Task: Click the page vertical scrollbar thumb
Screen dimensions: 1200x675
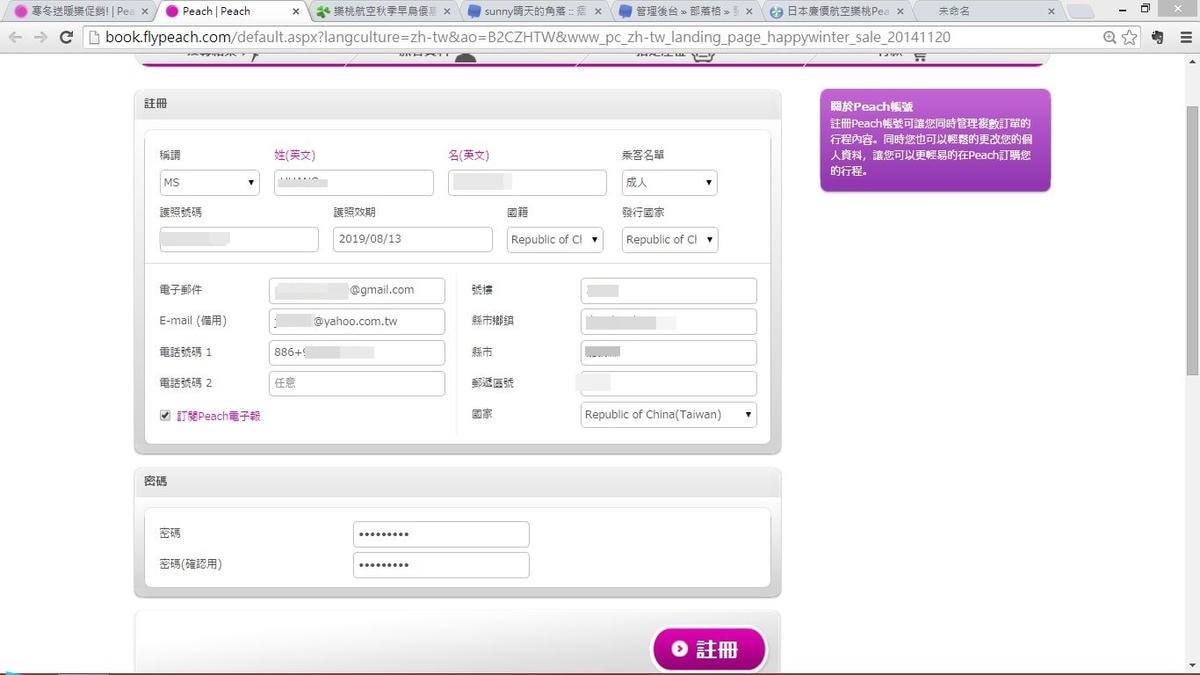Action: pos(1191,240)
